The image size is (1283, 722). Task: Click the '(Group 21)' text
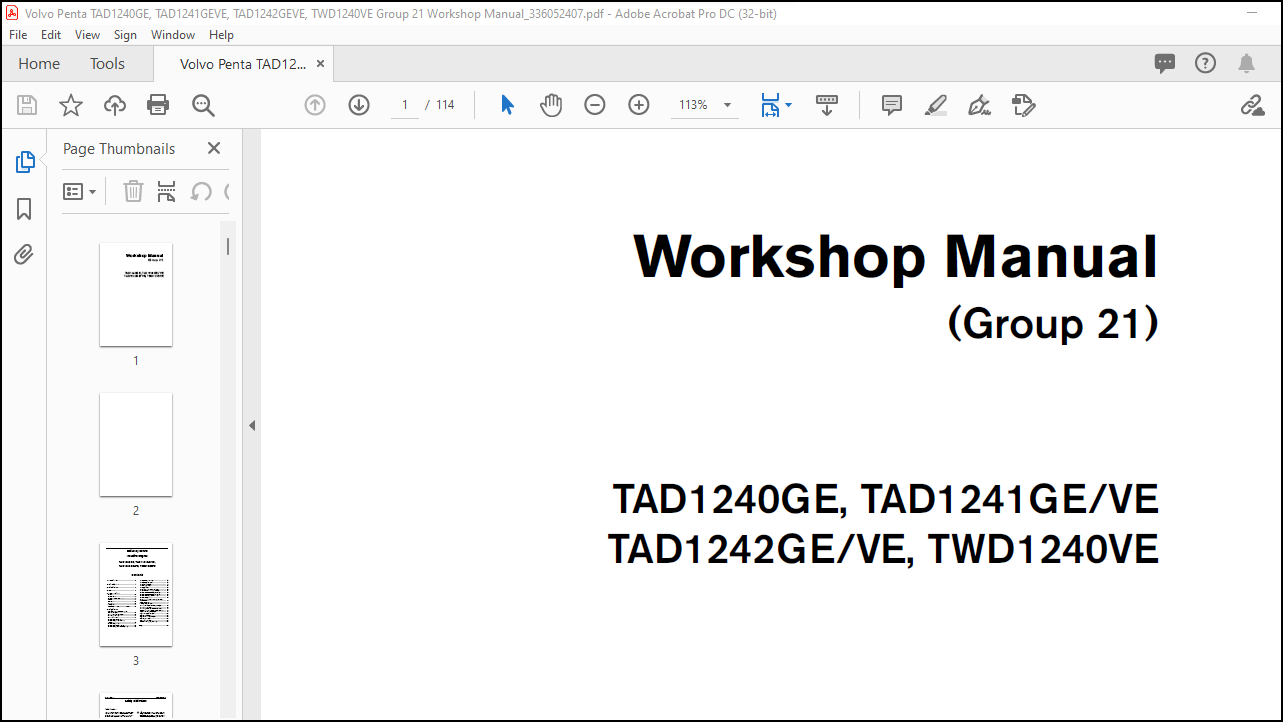(x=1053, y=323)
